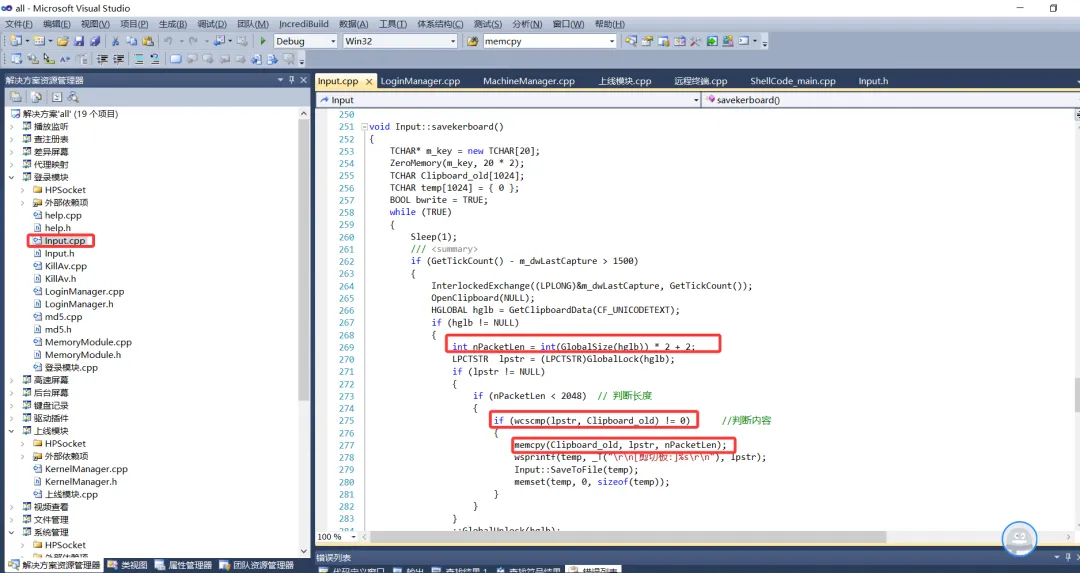The width and height of the screenshot is (1080, 573).
Task: Select the 团队资源管理器 bottom tab
Action: [258, 565]
